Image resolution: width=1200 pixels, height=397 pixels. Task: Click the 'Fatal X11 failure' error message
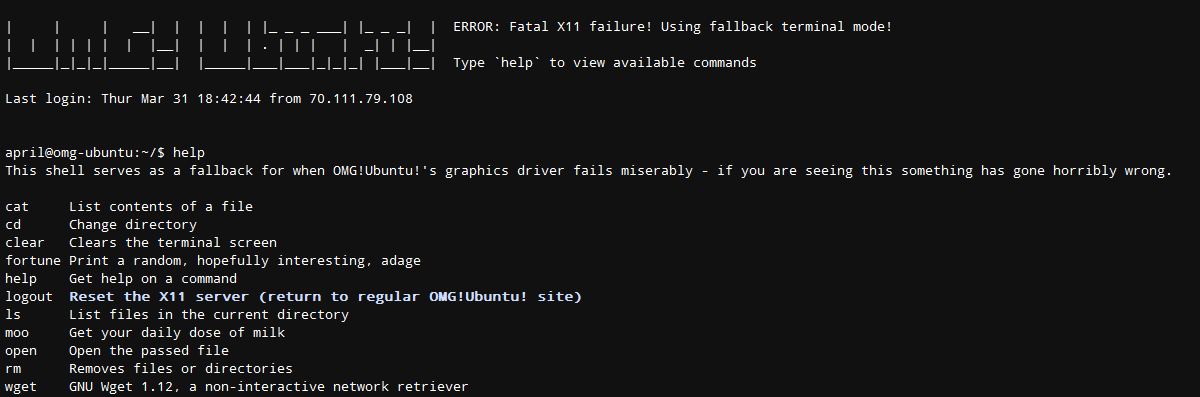point(672,27)
